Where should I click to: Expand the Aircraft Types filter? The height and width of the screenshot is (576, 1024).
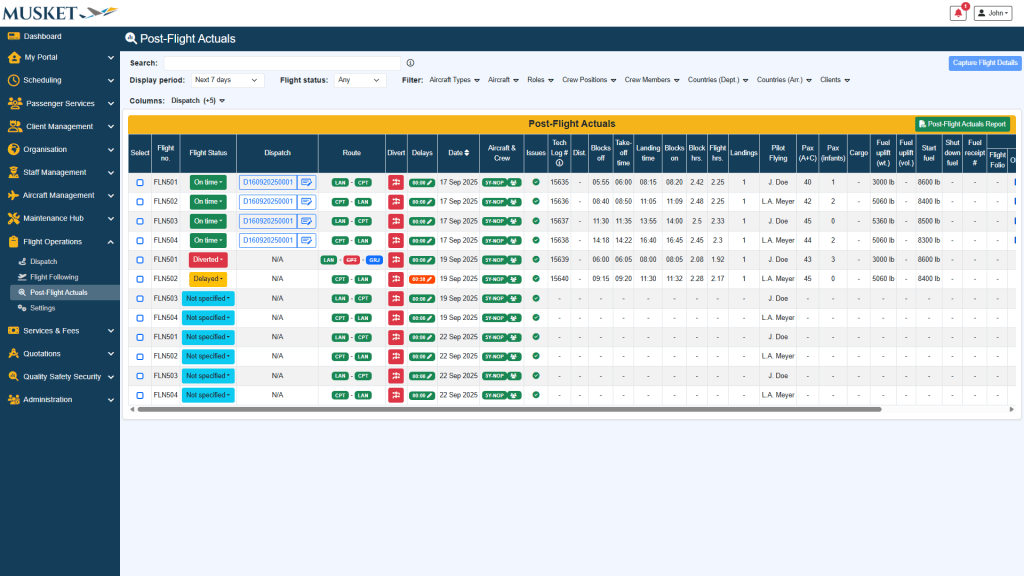click(x=454, y=80)
